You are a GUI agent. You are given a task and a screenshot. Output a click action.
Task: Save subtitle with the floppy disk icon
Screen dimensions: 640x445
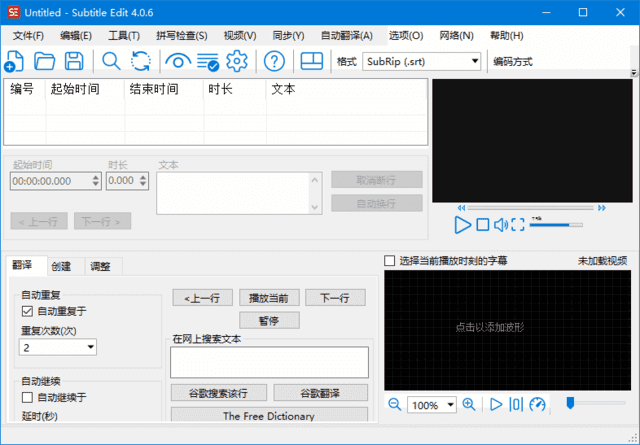click(x=74, y=61)
